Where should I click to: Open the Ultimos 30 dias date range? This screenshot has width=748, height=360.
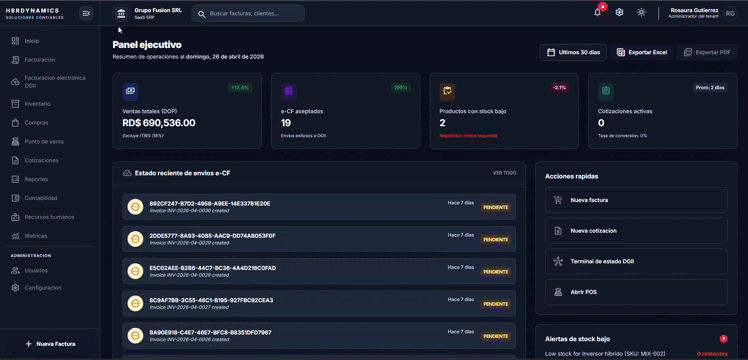coord(573,52)
